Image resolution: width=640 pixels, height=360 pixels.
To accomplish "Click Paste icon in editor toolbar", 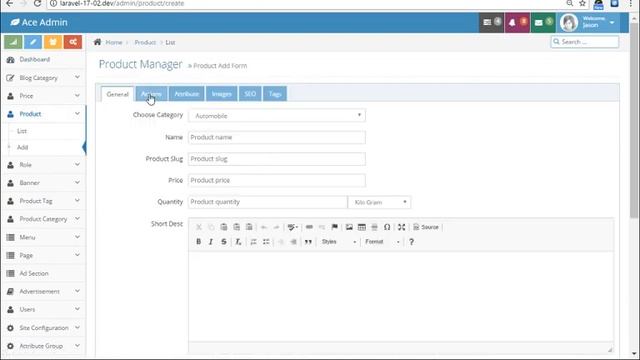I will coord(224,227).
